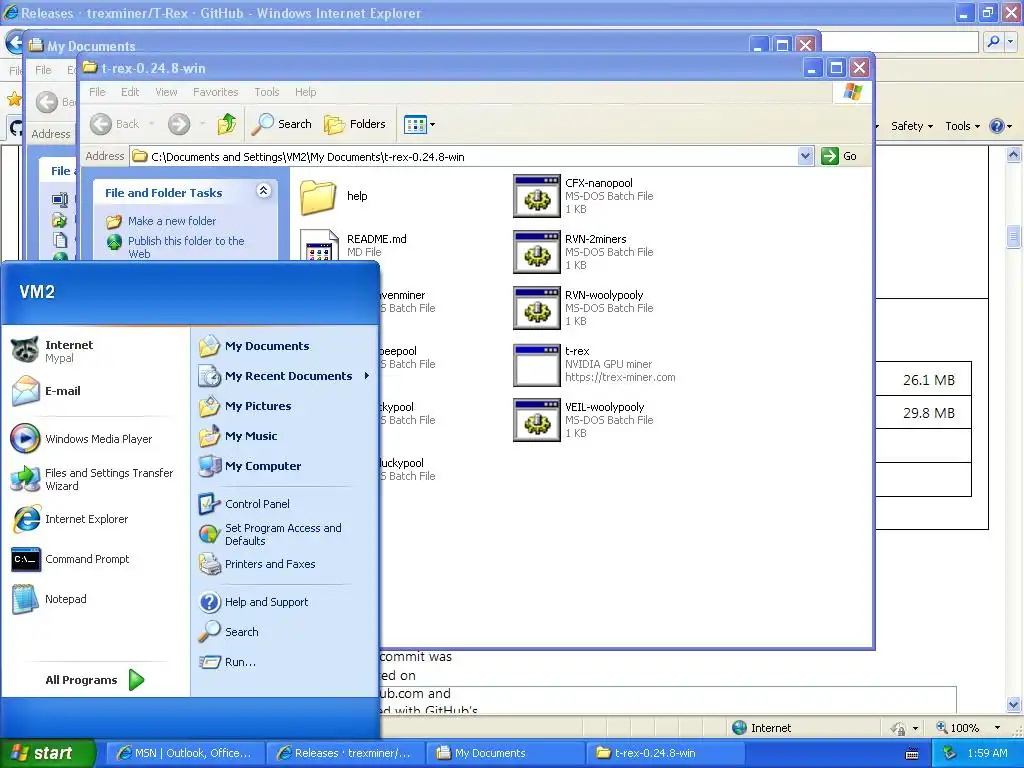Open Files and Settings Transfer Wizard
Screen dimensions: 1024x768
pyautogui.click(x=92, y=479)
